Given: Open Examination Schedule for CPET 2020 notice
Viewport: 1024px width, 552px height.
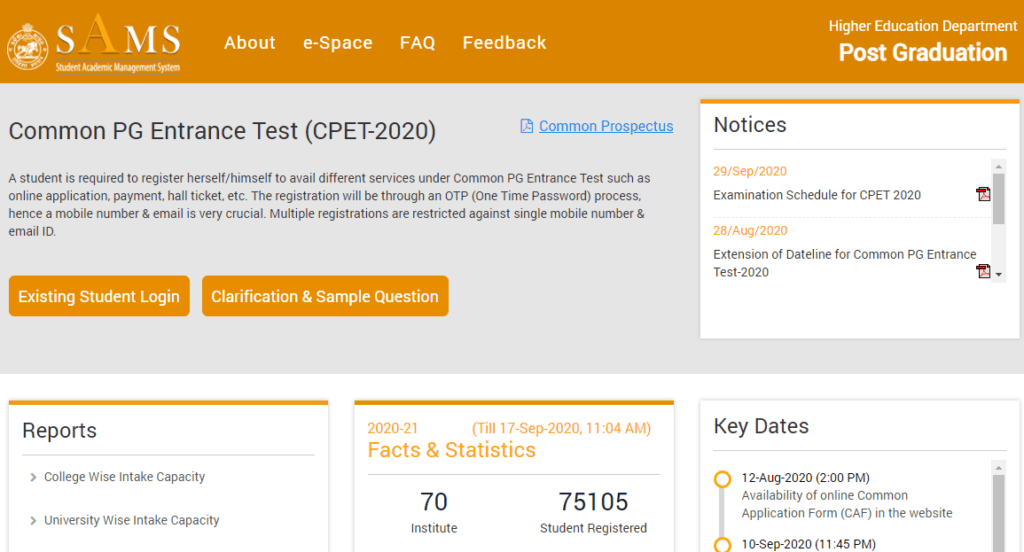Looking at the screenshot, I should pyautogui.click(x=817, y=195).
